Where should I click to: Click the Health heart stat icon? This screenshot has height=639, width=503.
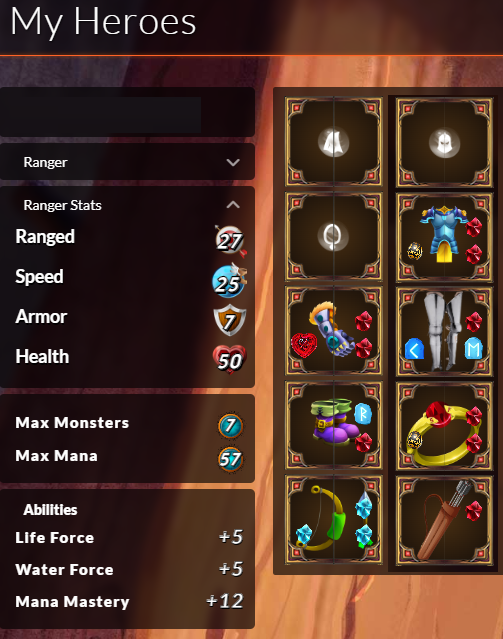[229, 359]
